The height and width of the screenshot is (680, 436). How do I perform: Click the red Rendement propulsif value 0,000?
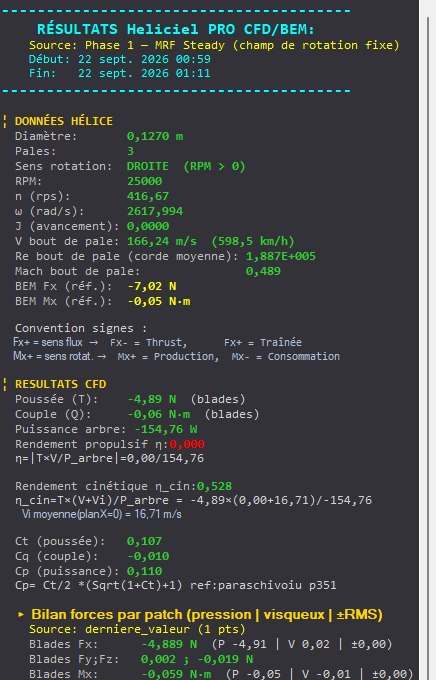(x=187, y=444)
